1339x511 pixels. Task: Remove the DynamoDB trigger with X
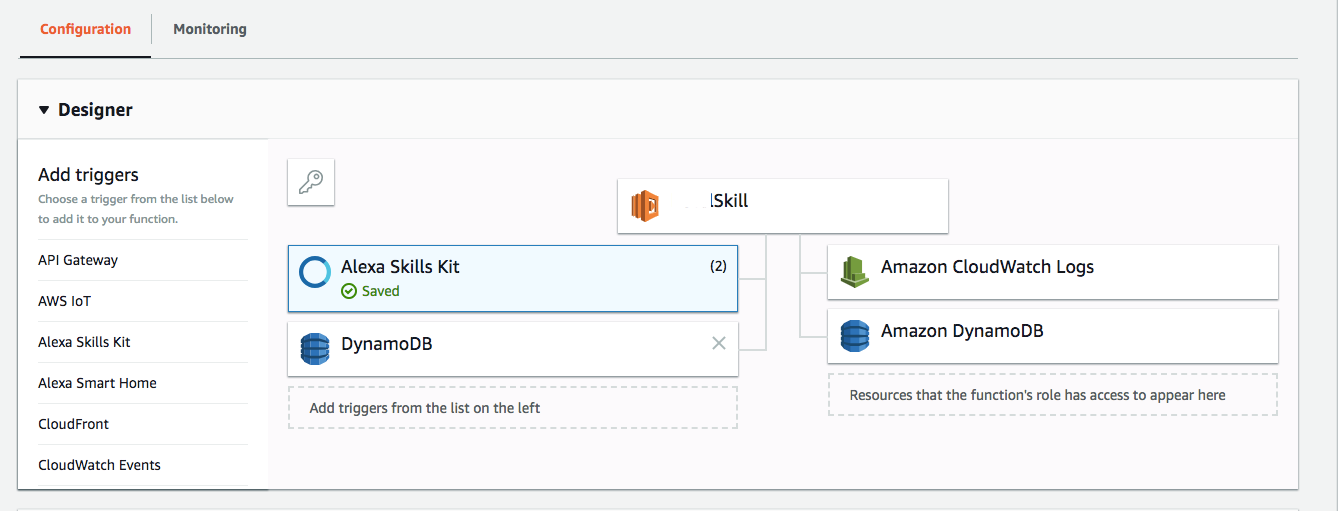718,343
